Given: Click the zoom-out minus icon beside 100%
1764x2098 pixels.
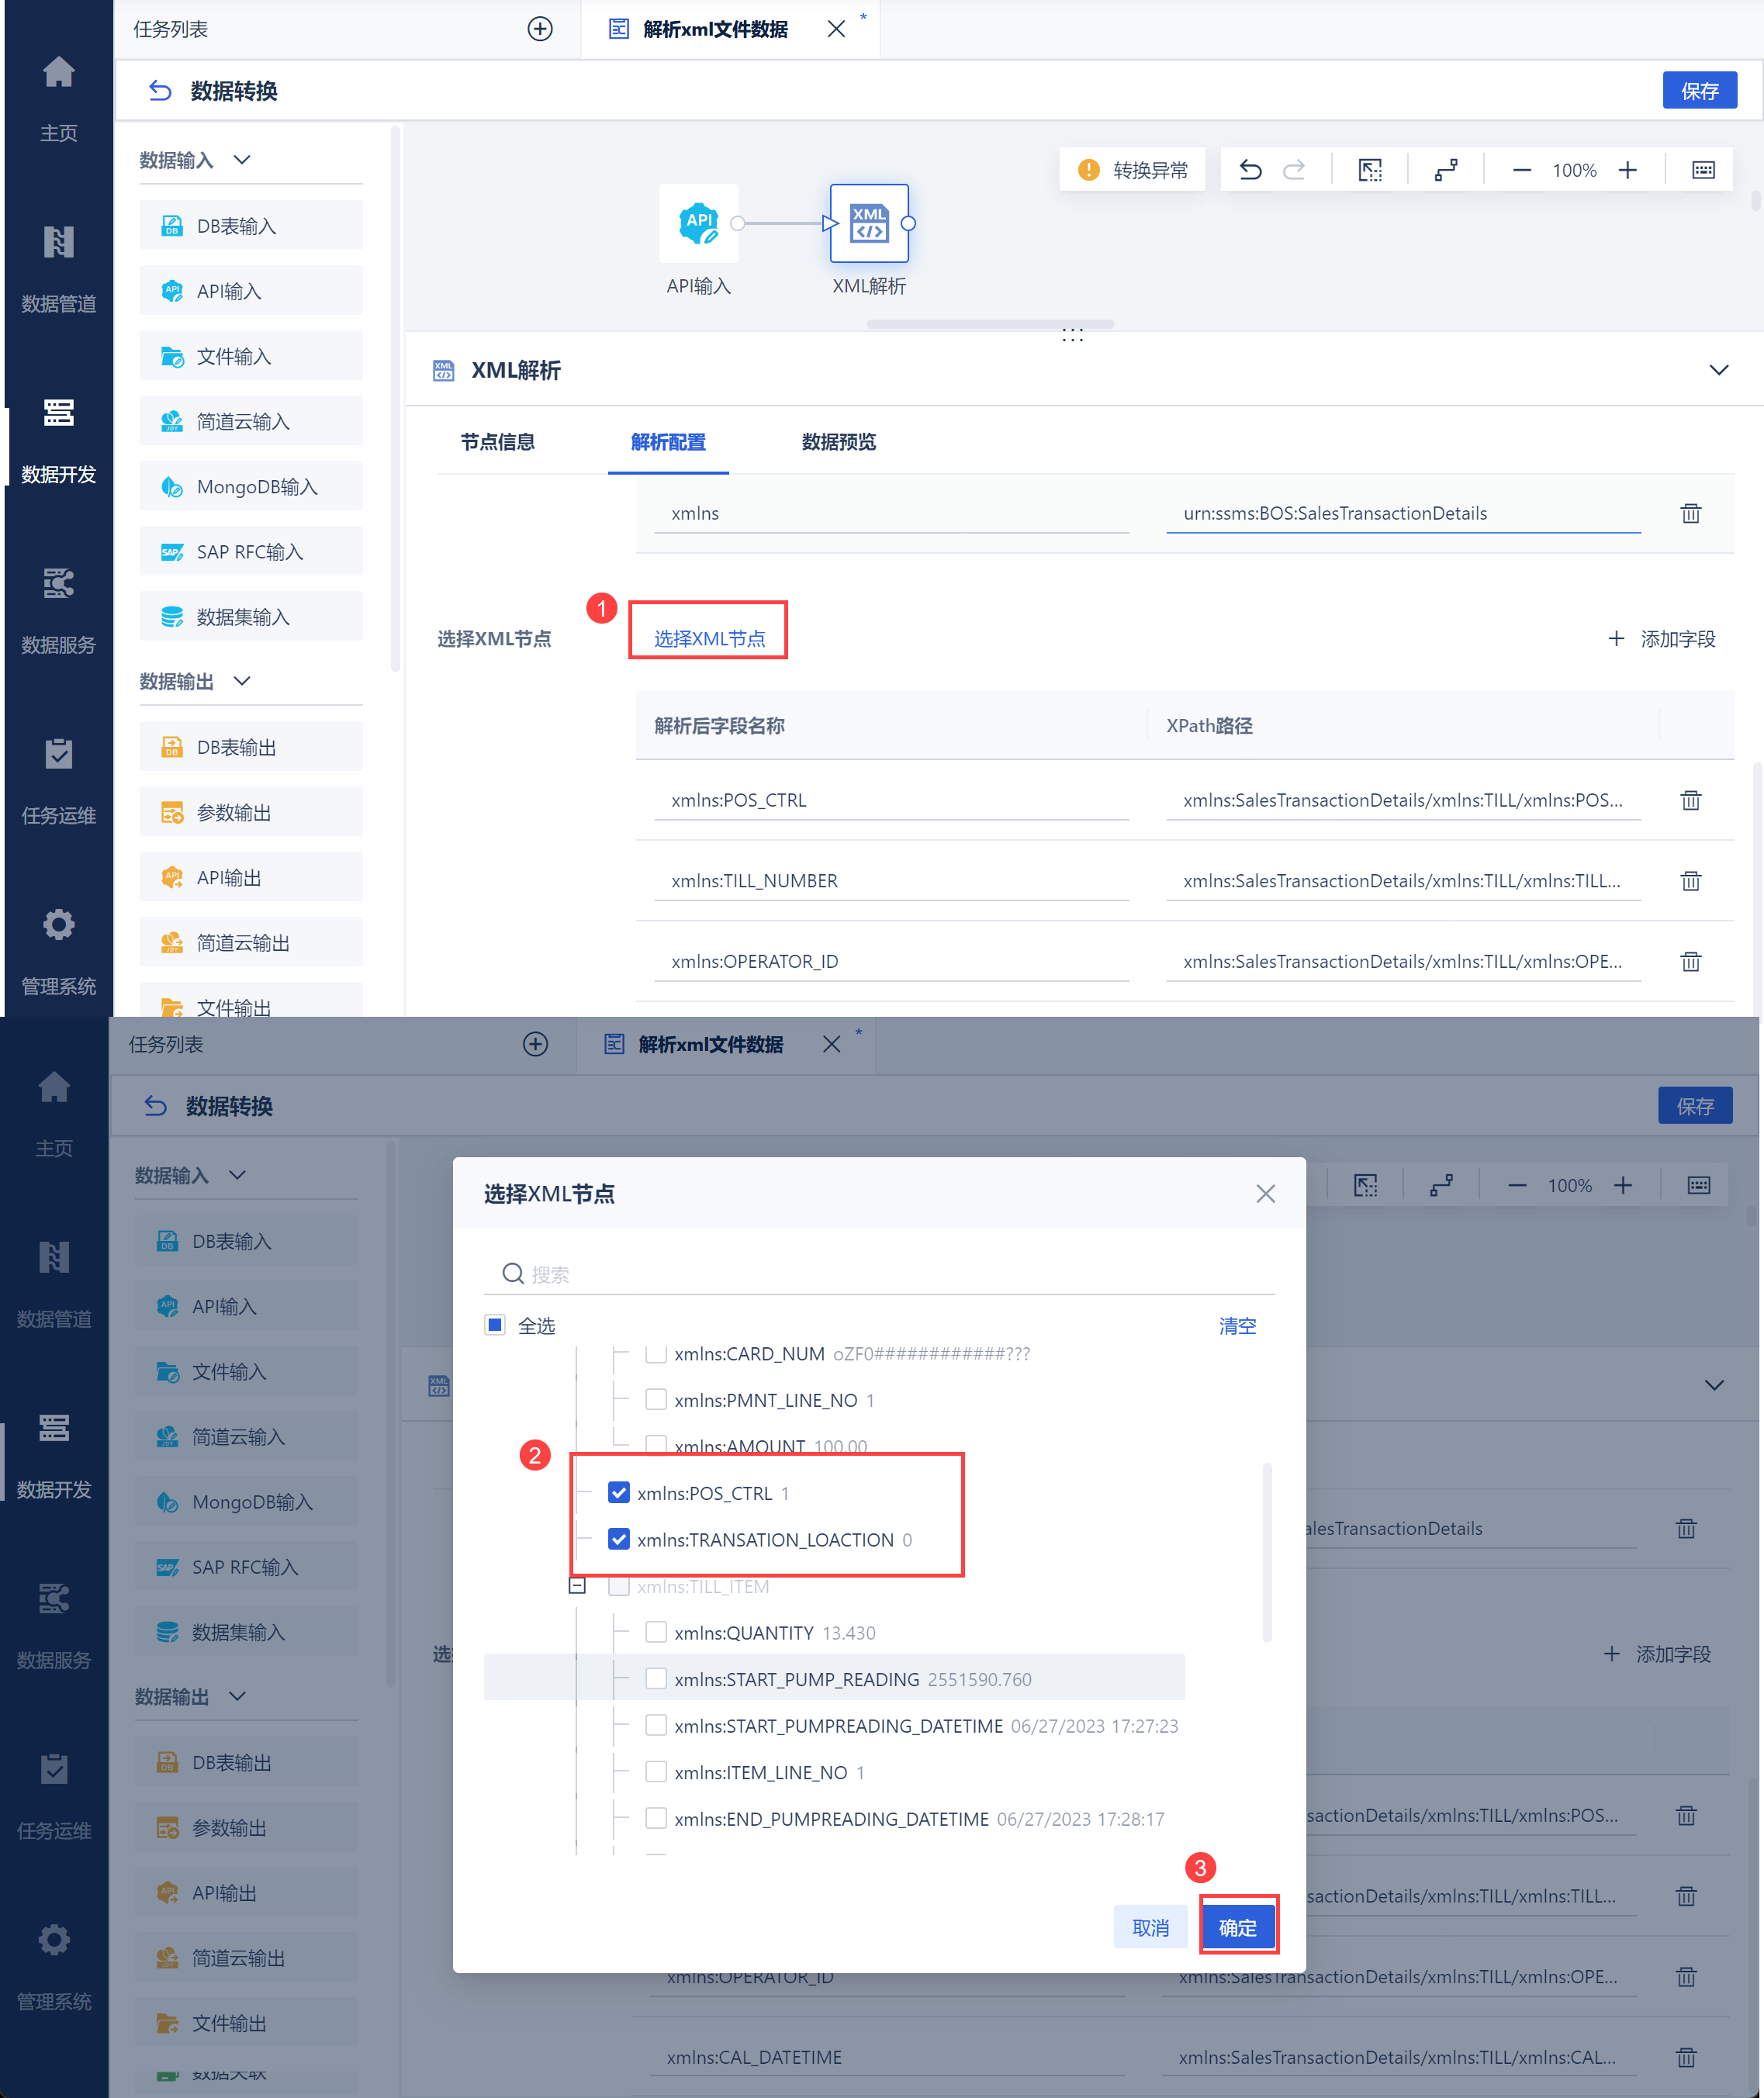Looking at the screenshot, I should point(1521,170).
